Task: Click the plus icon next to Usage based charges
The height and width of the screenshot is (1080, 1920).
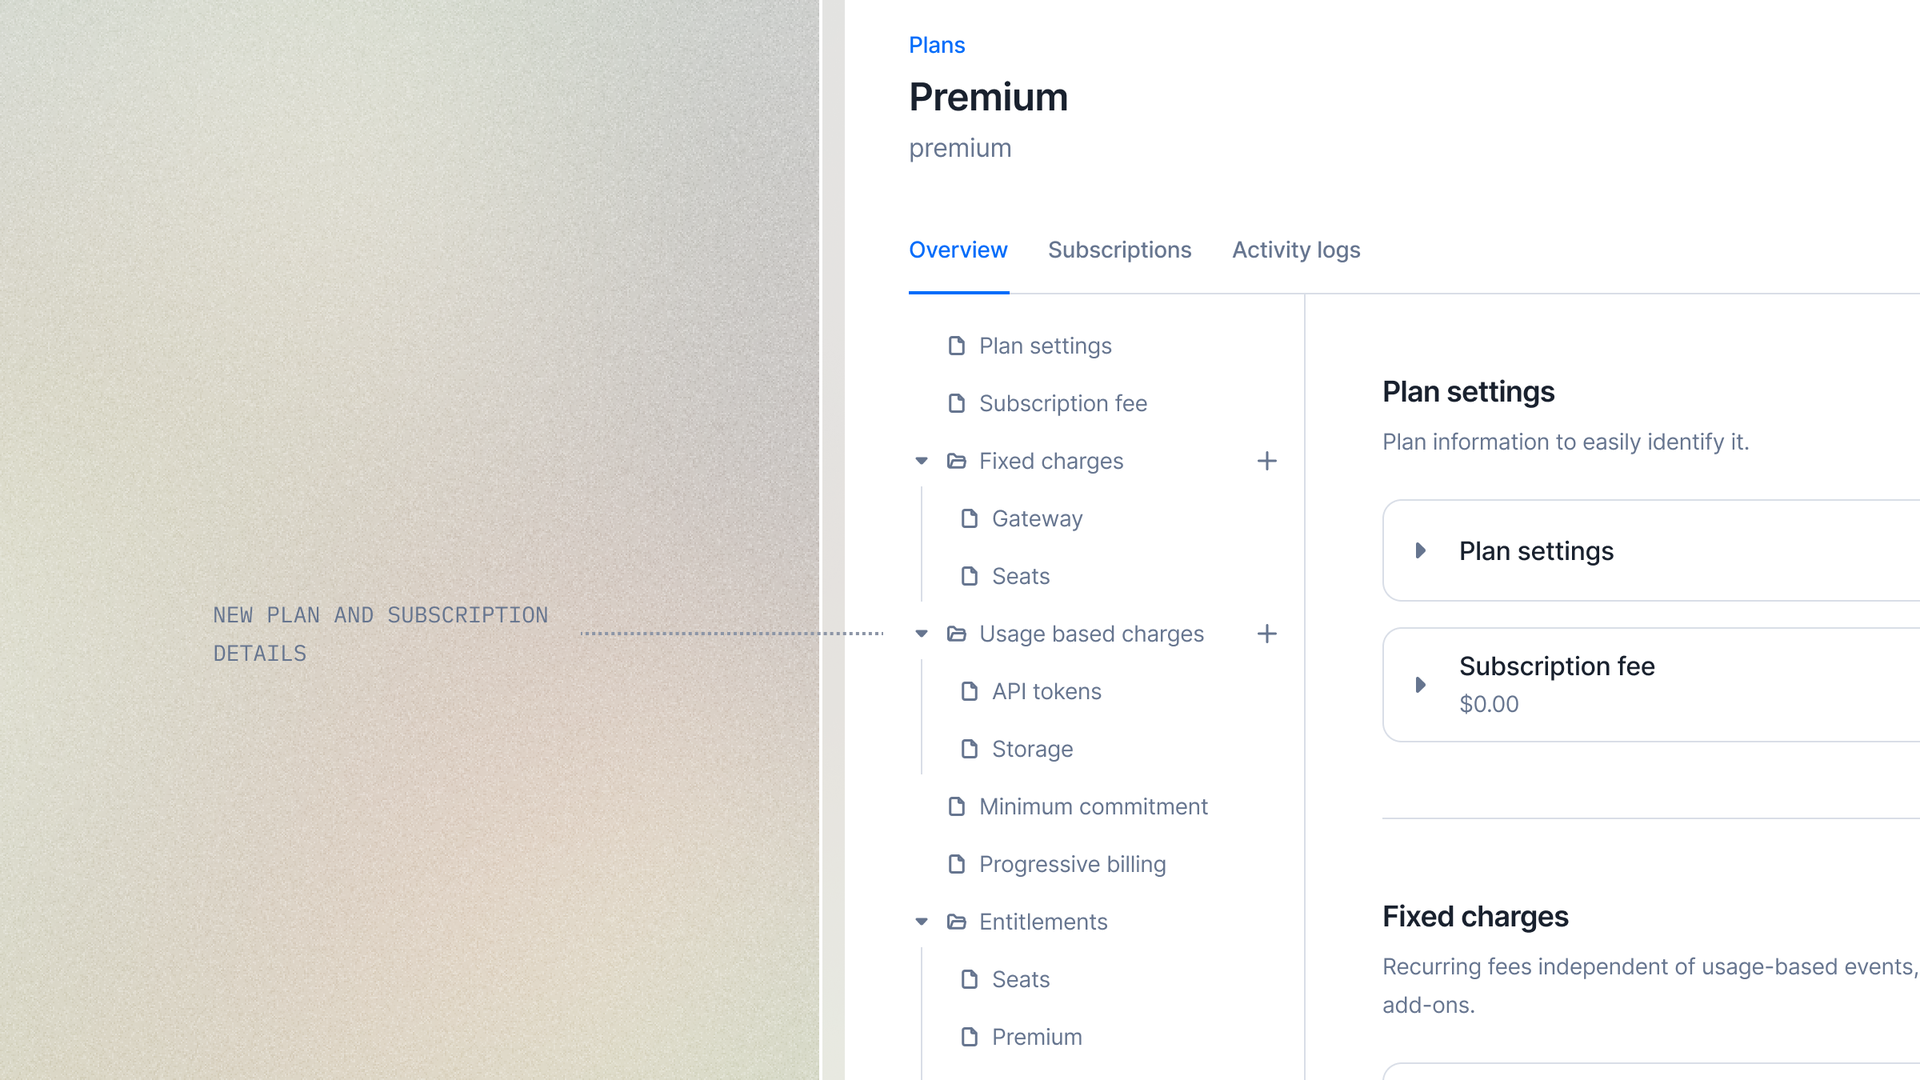Action: pos(1267,634)
